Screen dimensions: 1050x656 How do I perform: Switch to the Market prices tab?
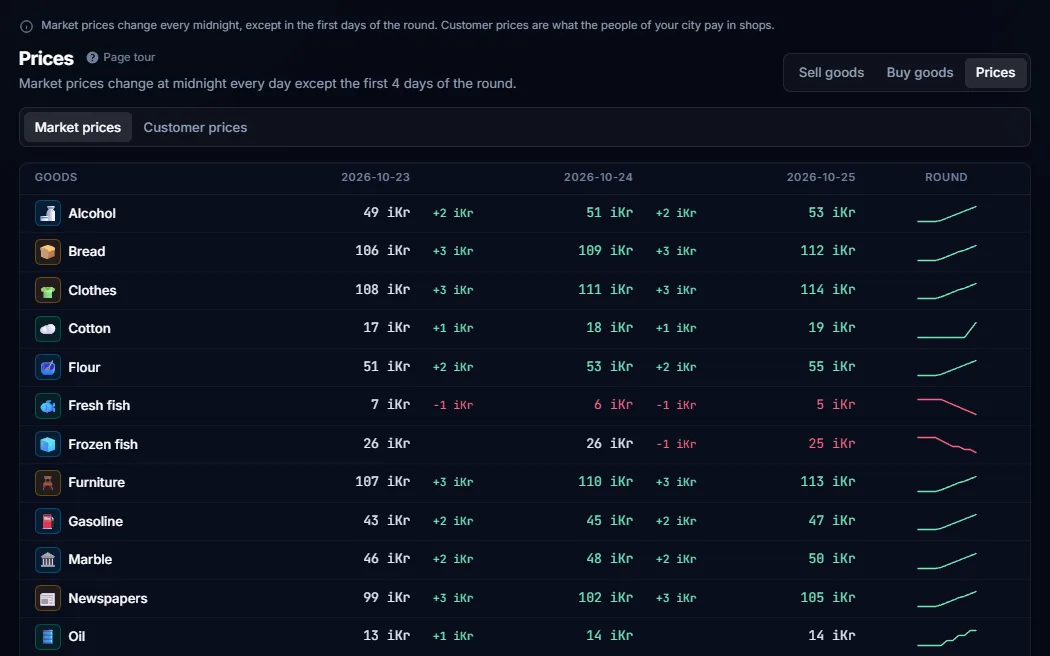[x=78, y=127]
